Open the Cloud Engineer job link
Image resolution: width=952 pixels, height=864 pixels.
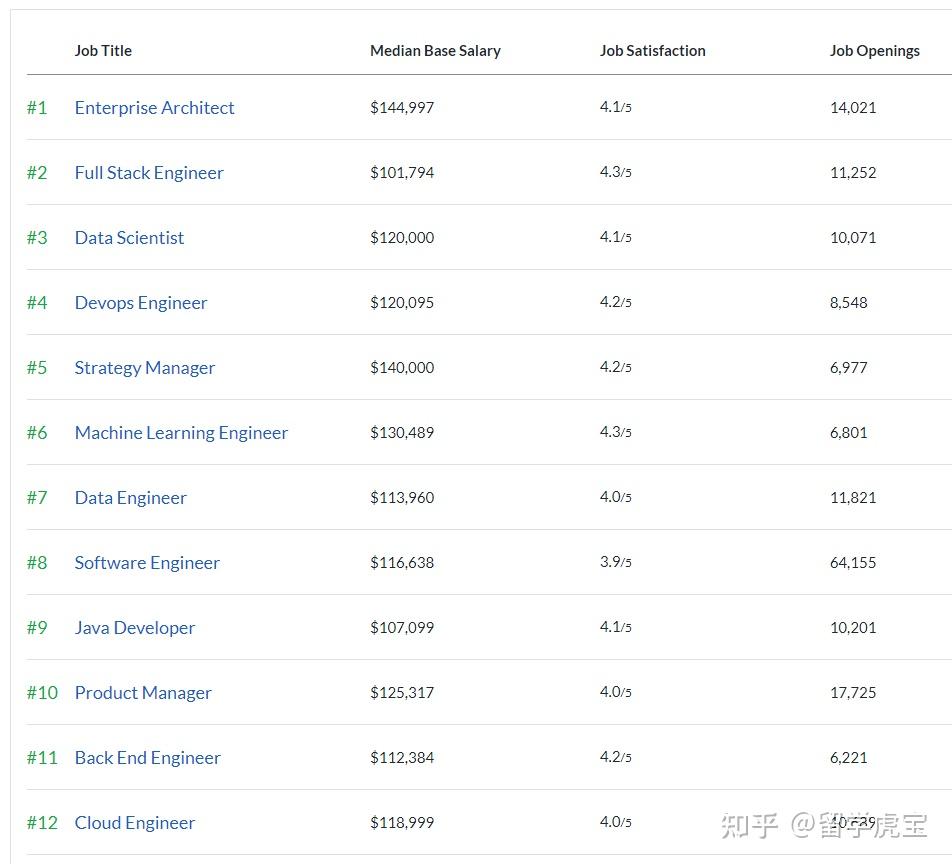pos(135,823)
